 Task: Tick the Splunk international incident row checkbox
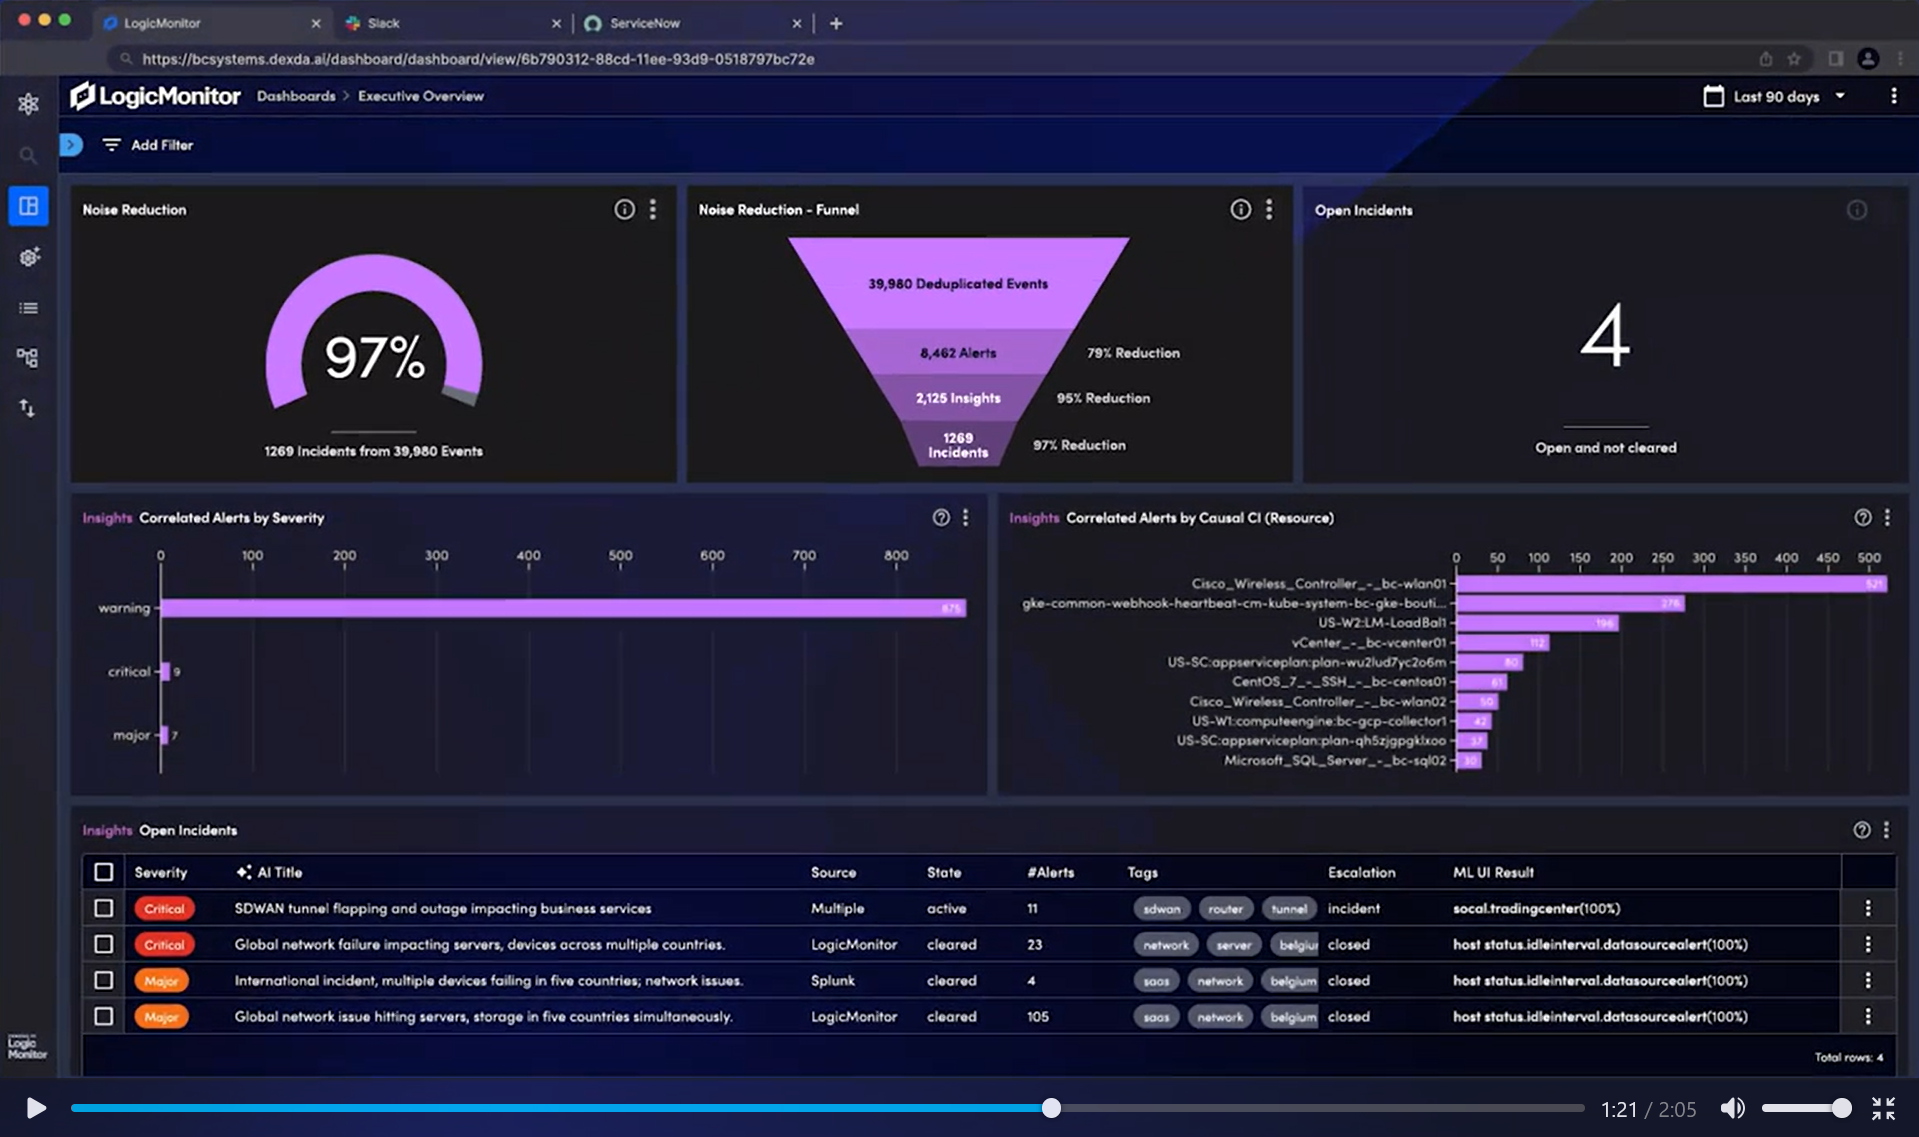(103, 980)
